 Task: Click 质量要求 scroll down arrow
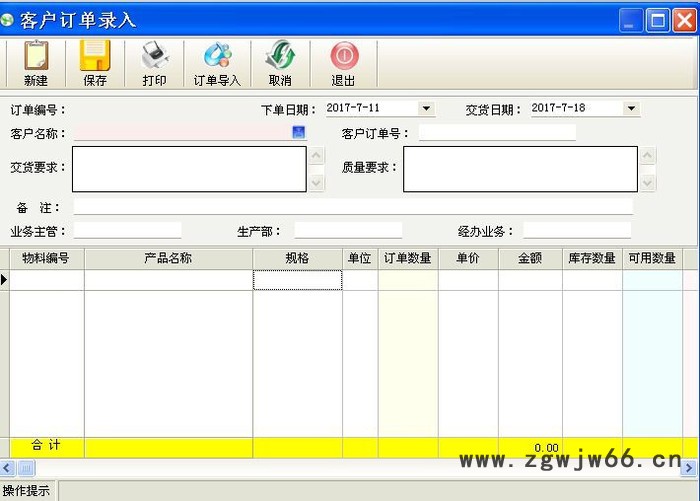click(x=647, y=183)
